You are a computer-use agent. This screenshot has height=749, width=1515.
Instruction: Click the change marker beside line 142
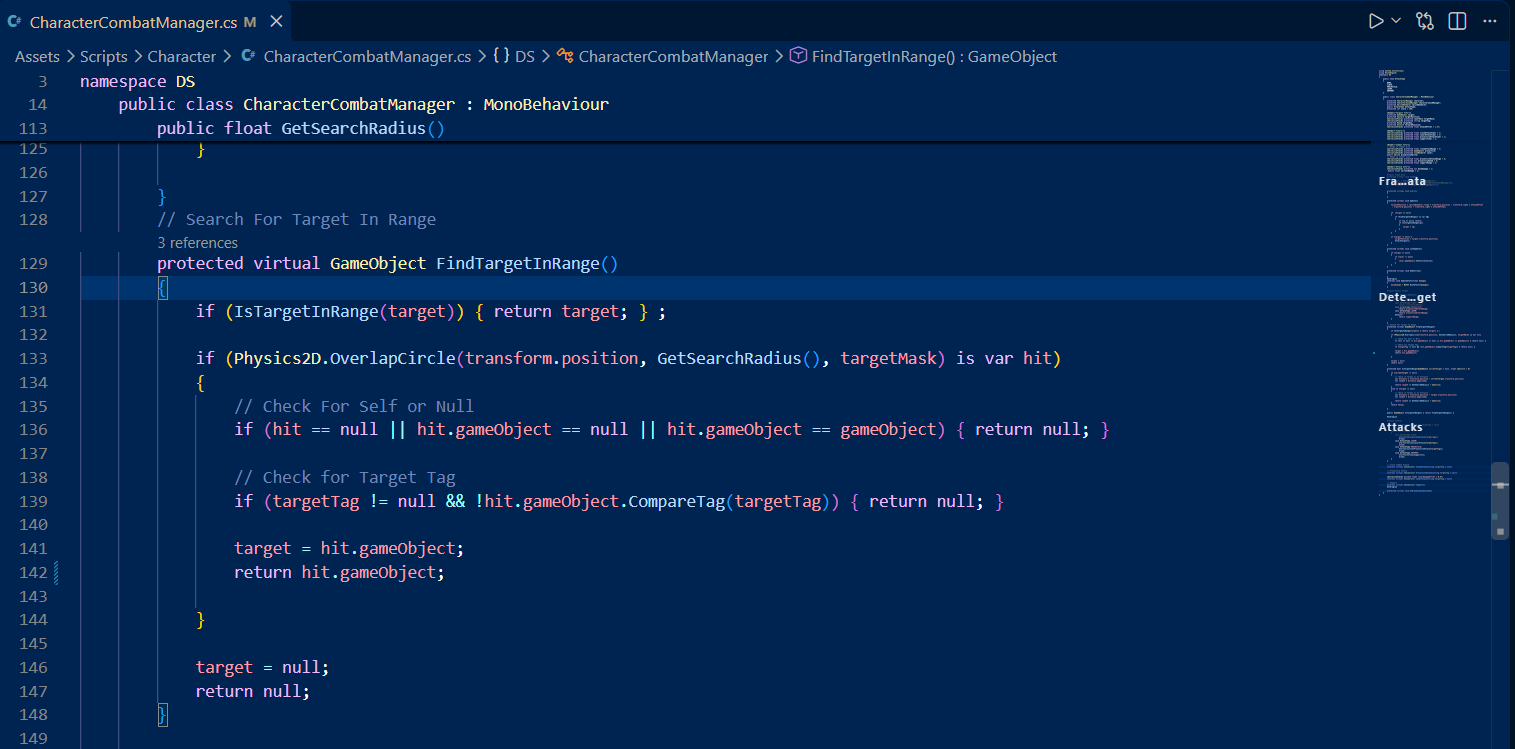point(56,572)
